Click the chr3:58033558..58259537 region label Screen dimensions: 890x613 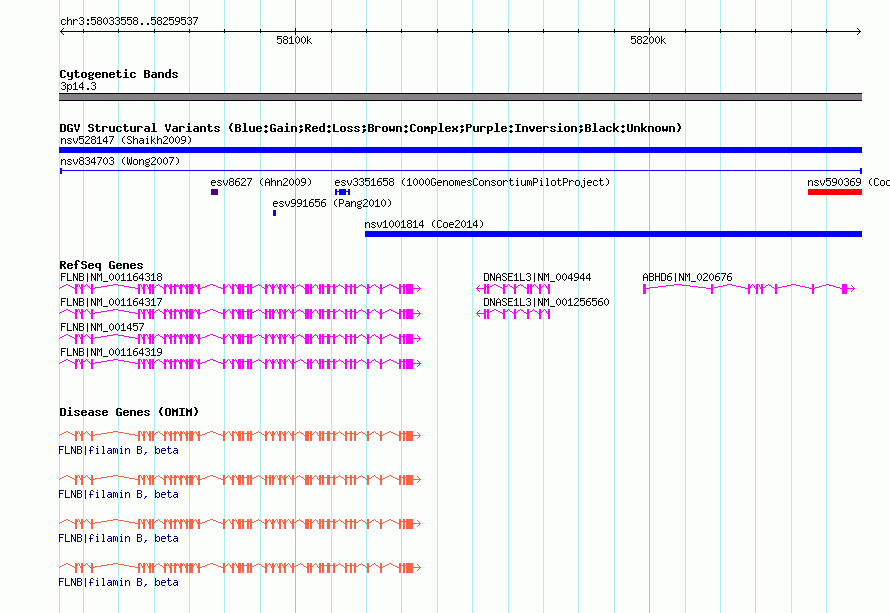pyautogui.click(x=129, y=21)
